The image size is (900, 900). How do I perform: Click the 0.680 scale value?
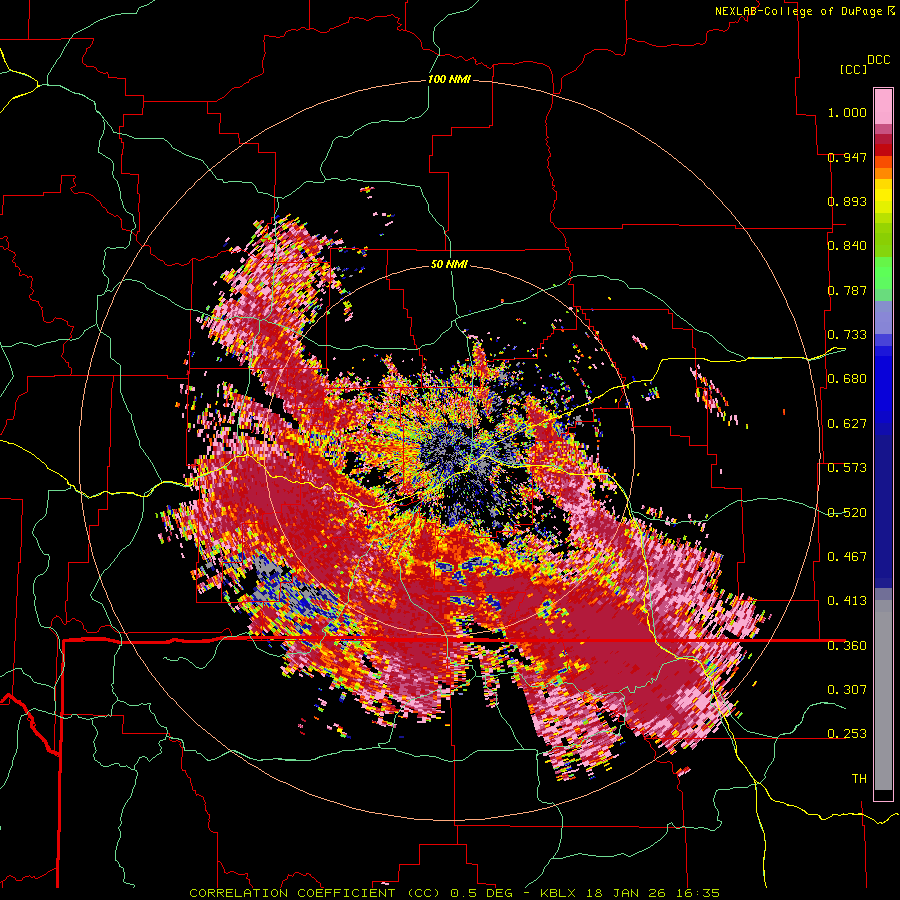coord(847,379)
